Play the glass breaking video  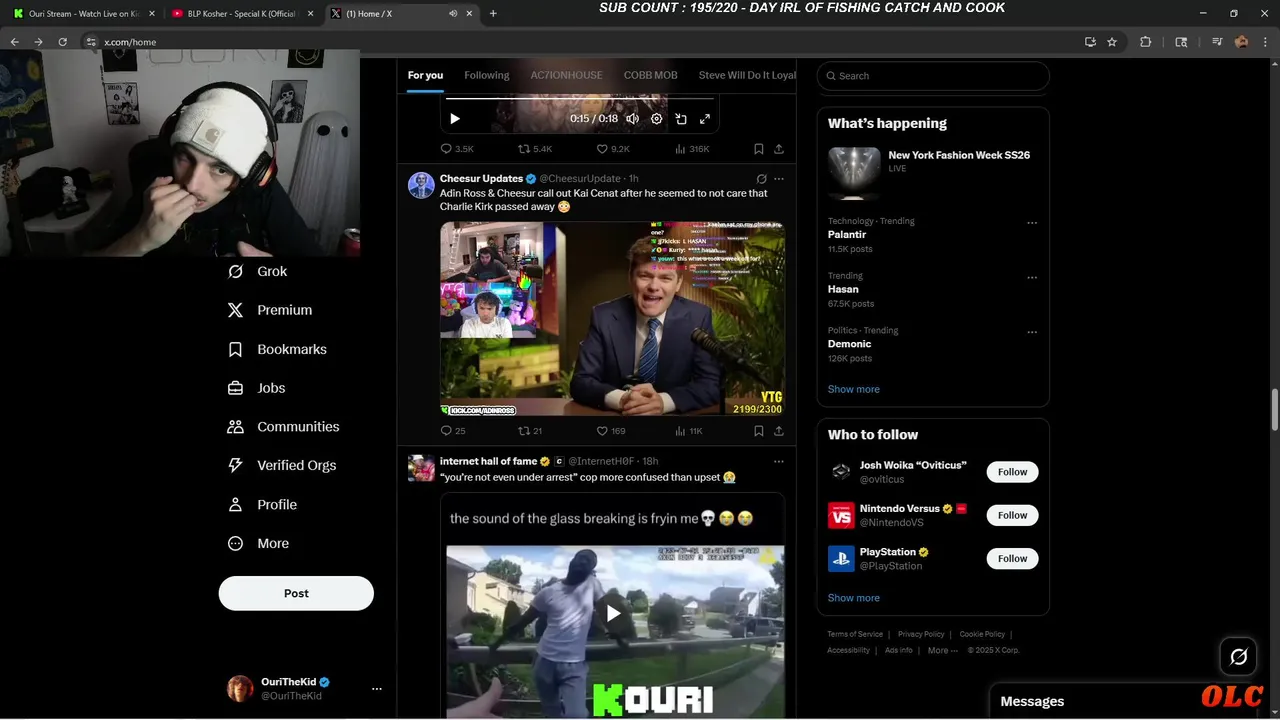(614, 613)
